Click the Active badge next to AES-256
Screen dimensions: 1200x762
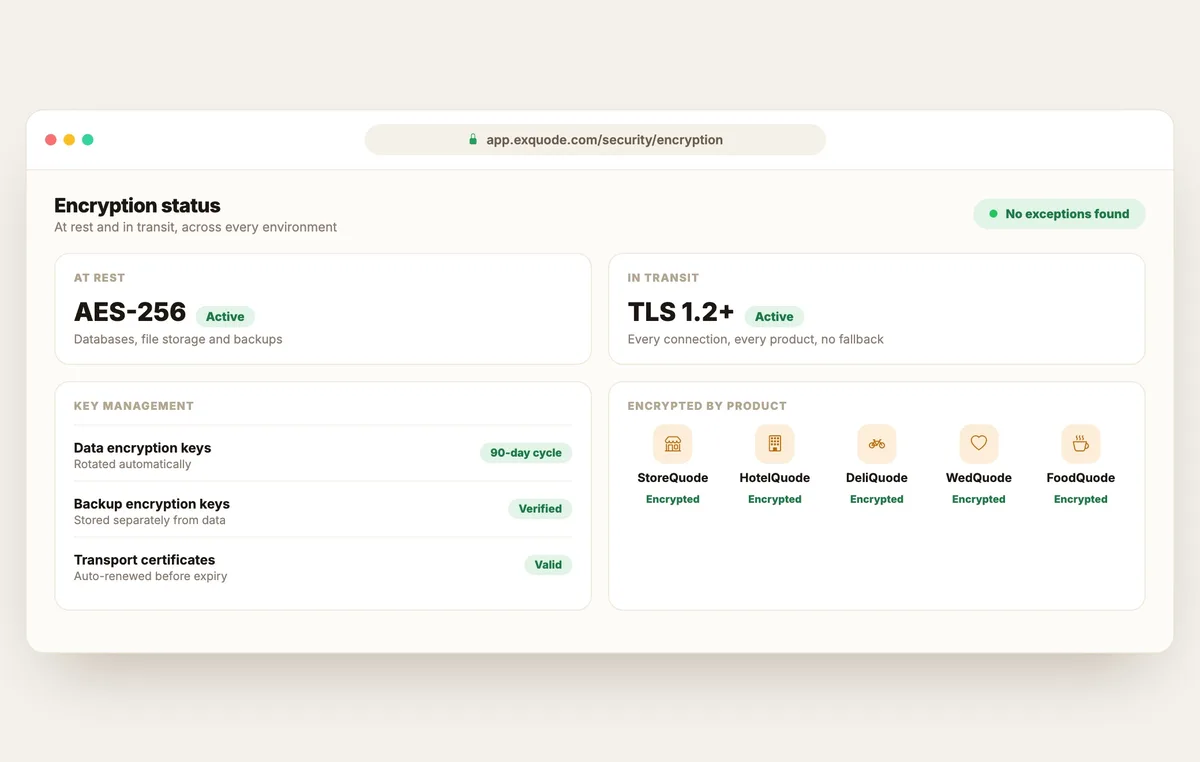tap(225, 317)
